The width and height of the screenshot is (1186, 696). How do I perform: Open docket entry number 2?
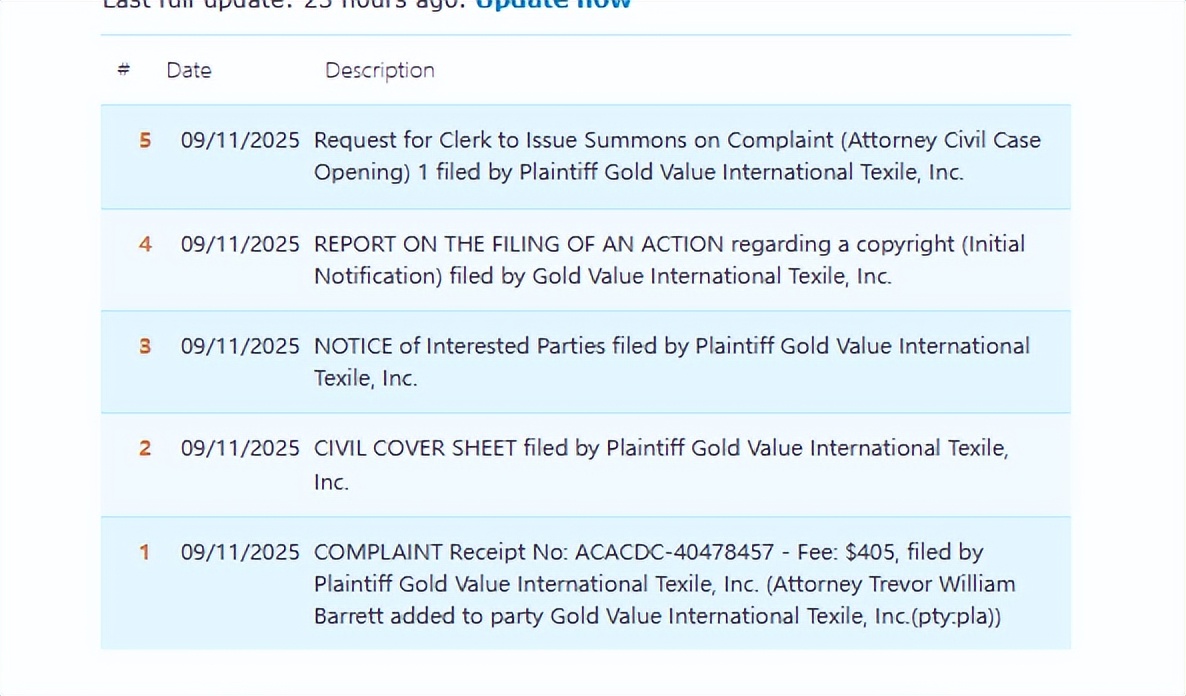pyautogui.click(x=145, y=448)
